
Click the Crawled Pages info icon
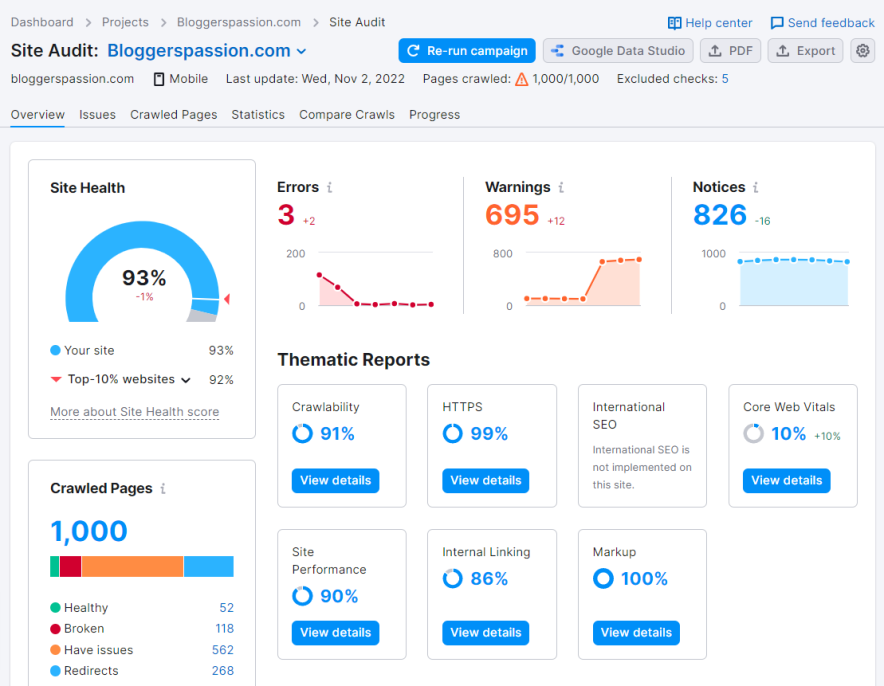click(x=163, y=488)
